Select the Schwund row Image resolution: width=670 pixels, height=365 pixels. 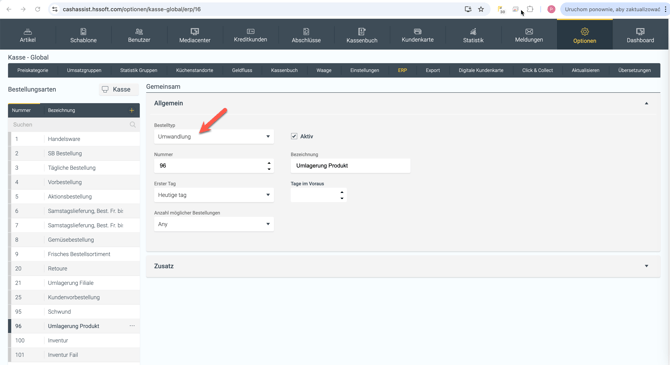[74, 312]
